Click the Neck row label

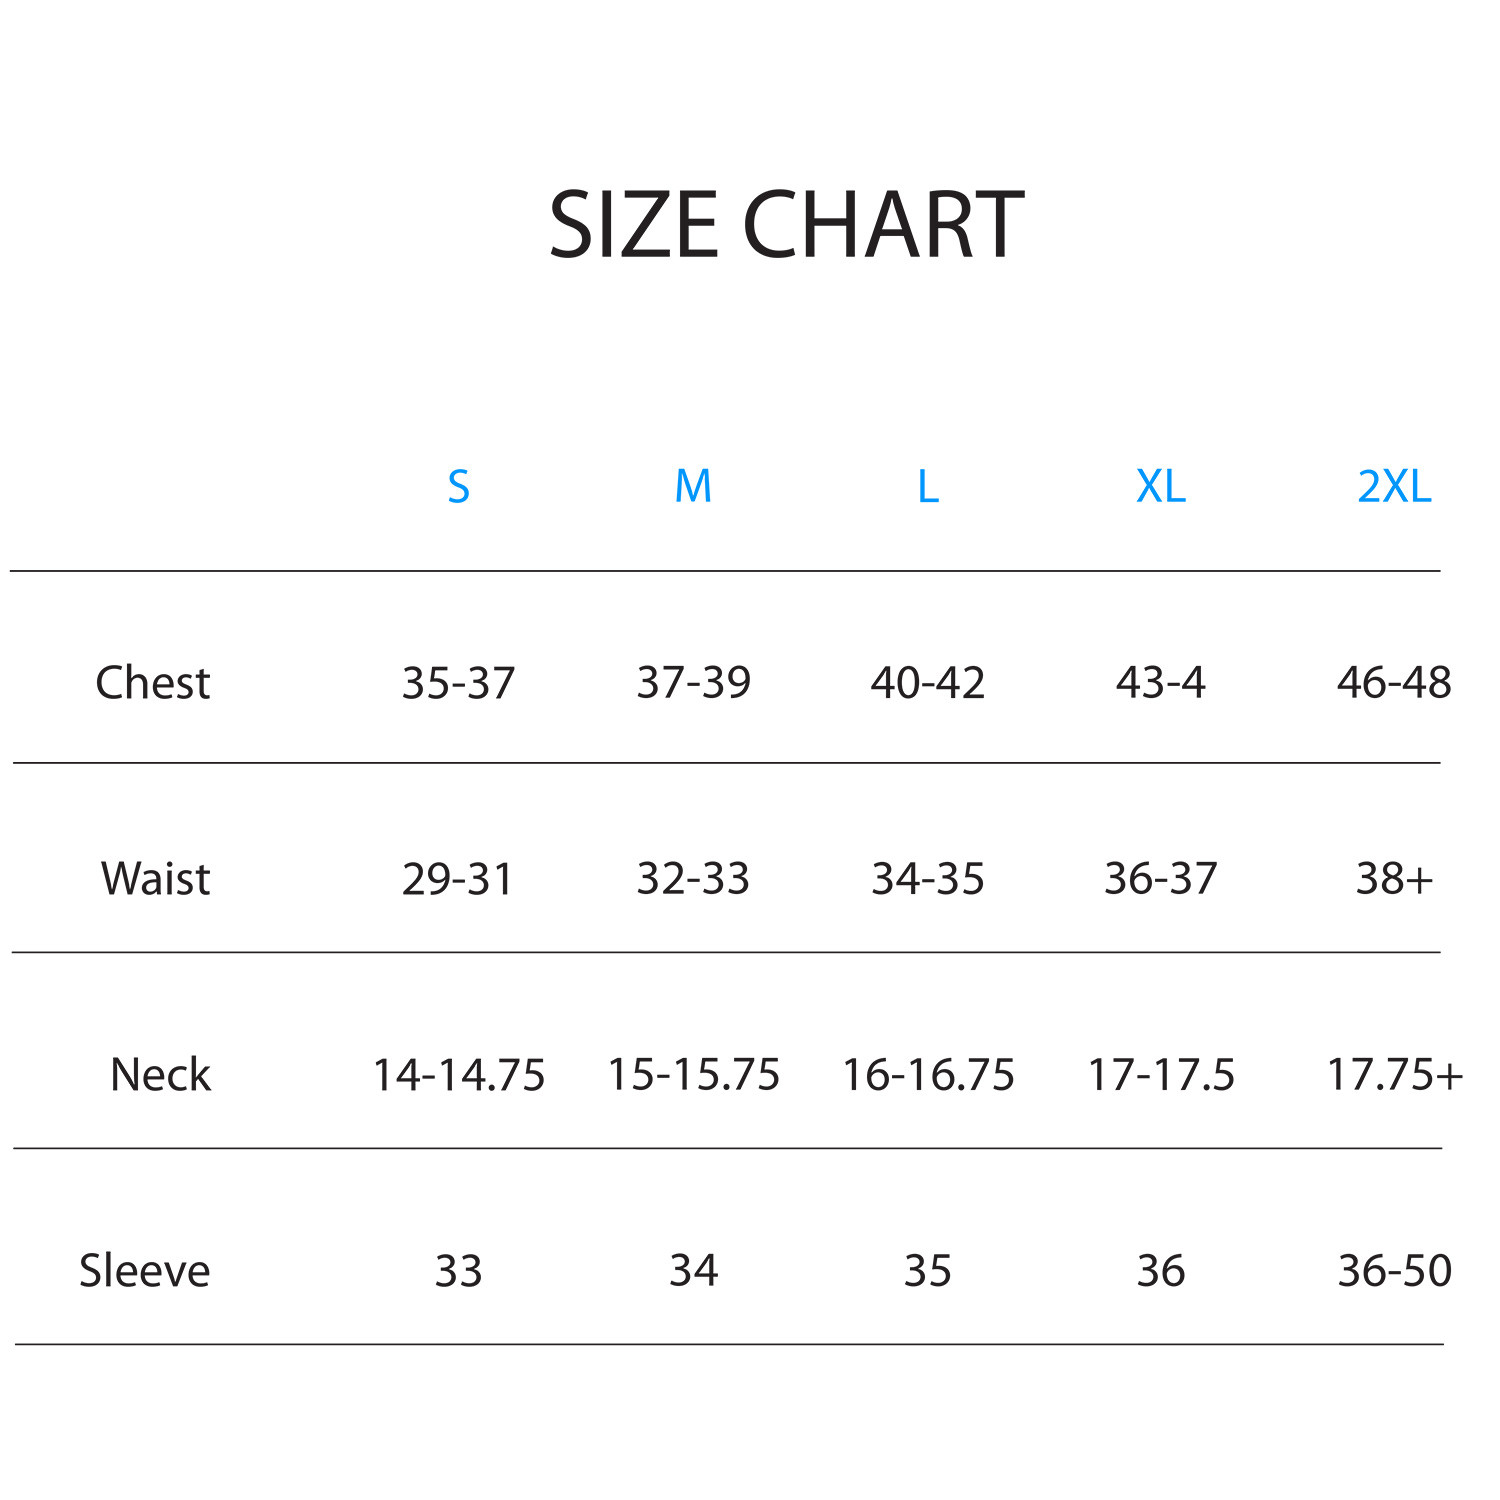coord(160,1075)
